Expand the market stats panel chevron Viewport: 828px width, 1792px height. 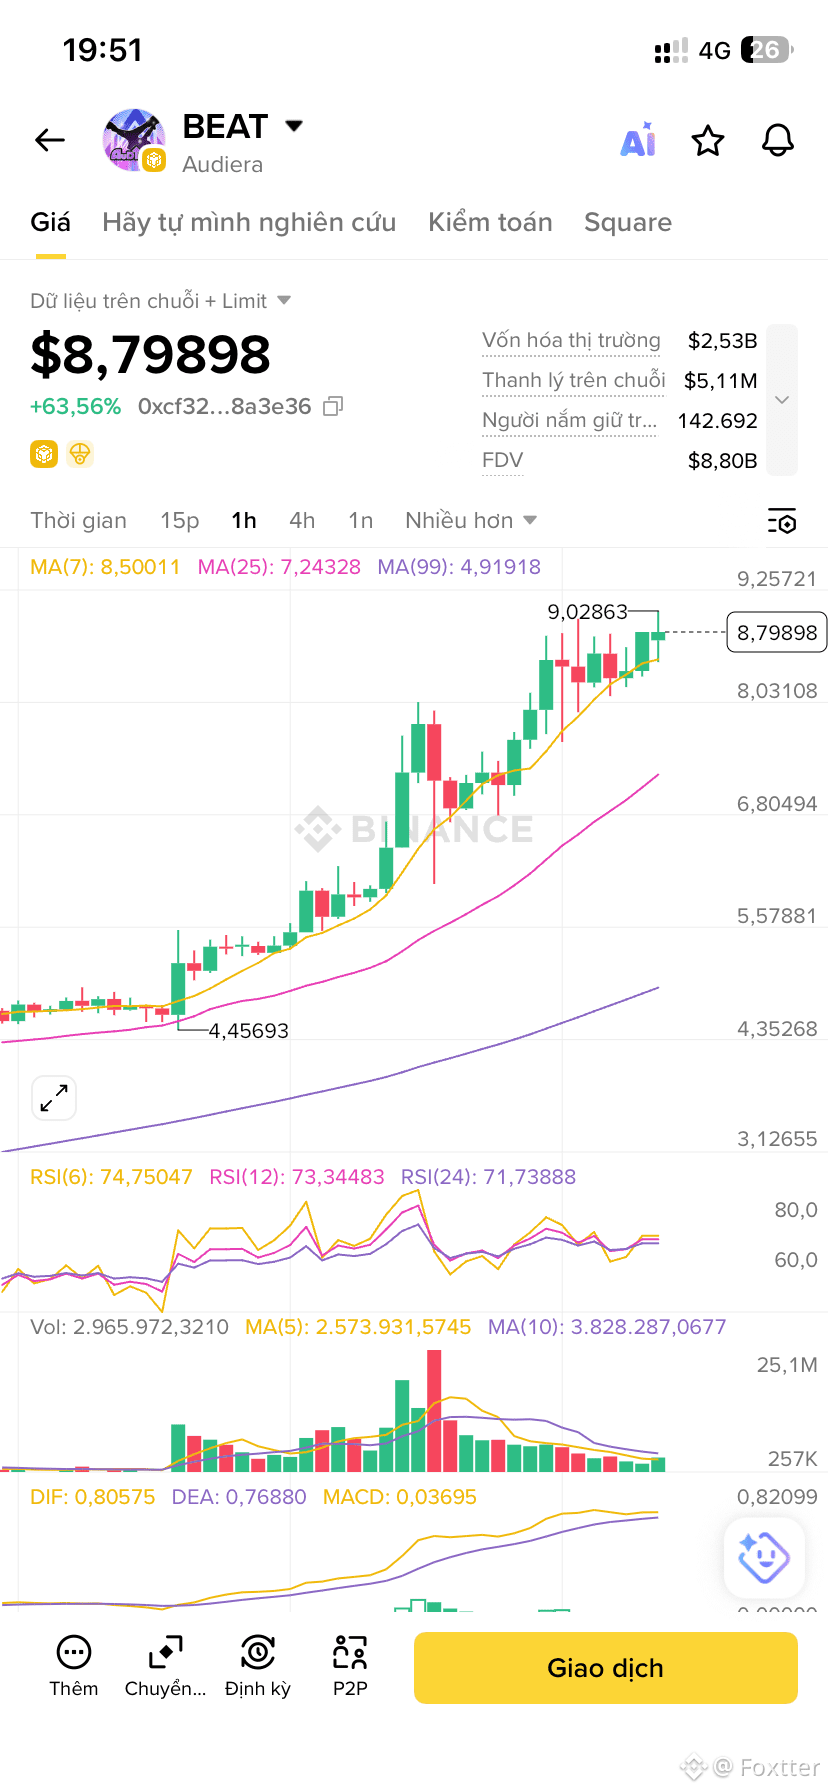click(782, 400)
